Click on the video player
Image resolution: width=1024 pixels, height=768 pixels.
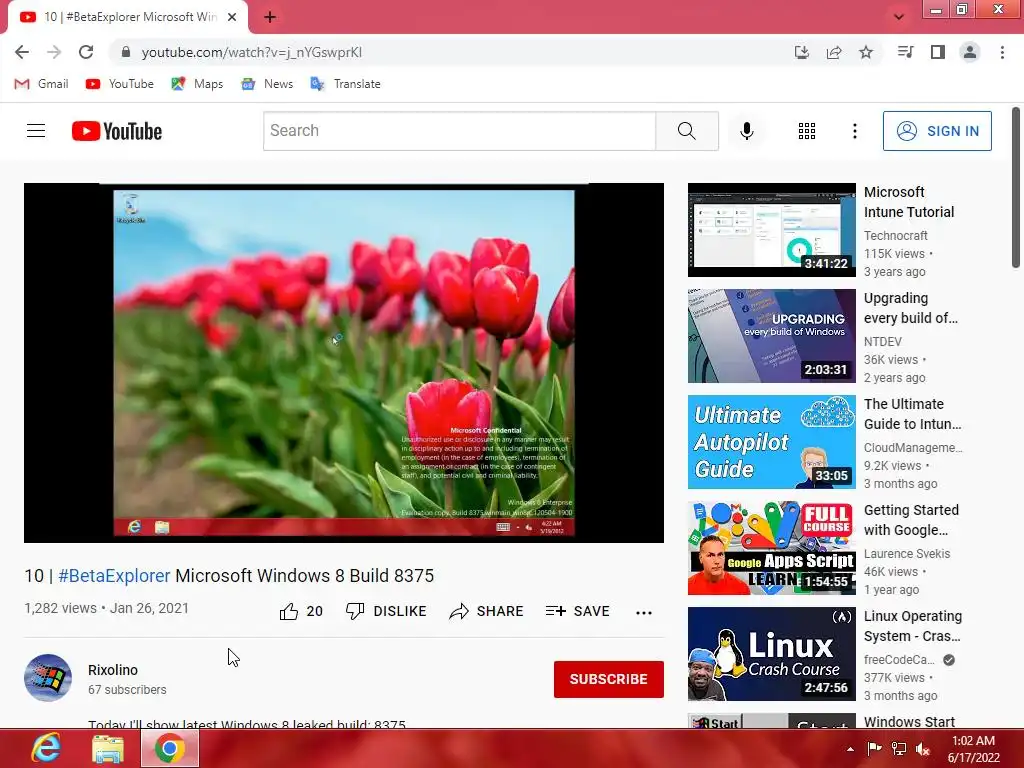[344, 362]
